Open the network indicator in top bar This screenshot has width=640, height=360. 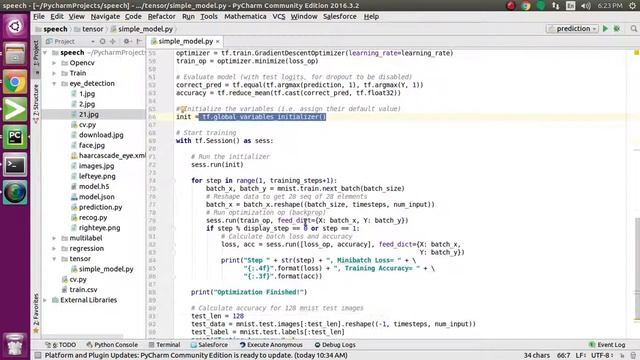pos(556,5)
